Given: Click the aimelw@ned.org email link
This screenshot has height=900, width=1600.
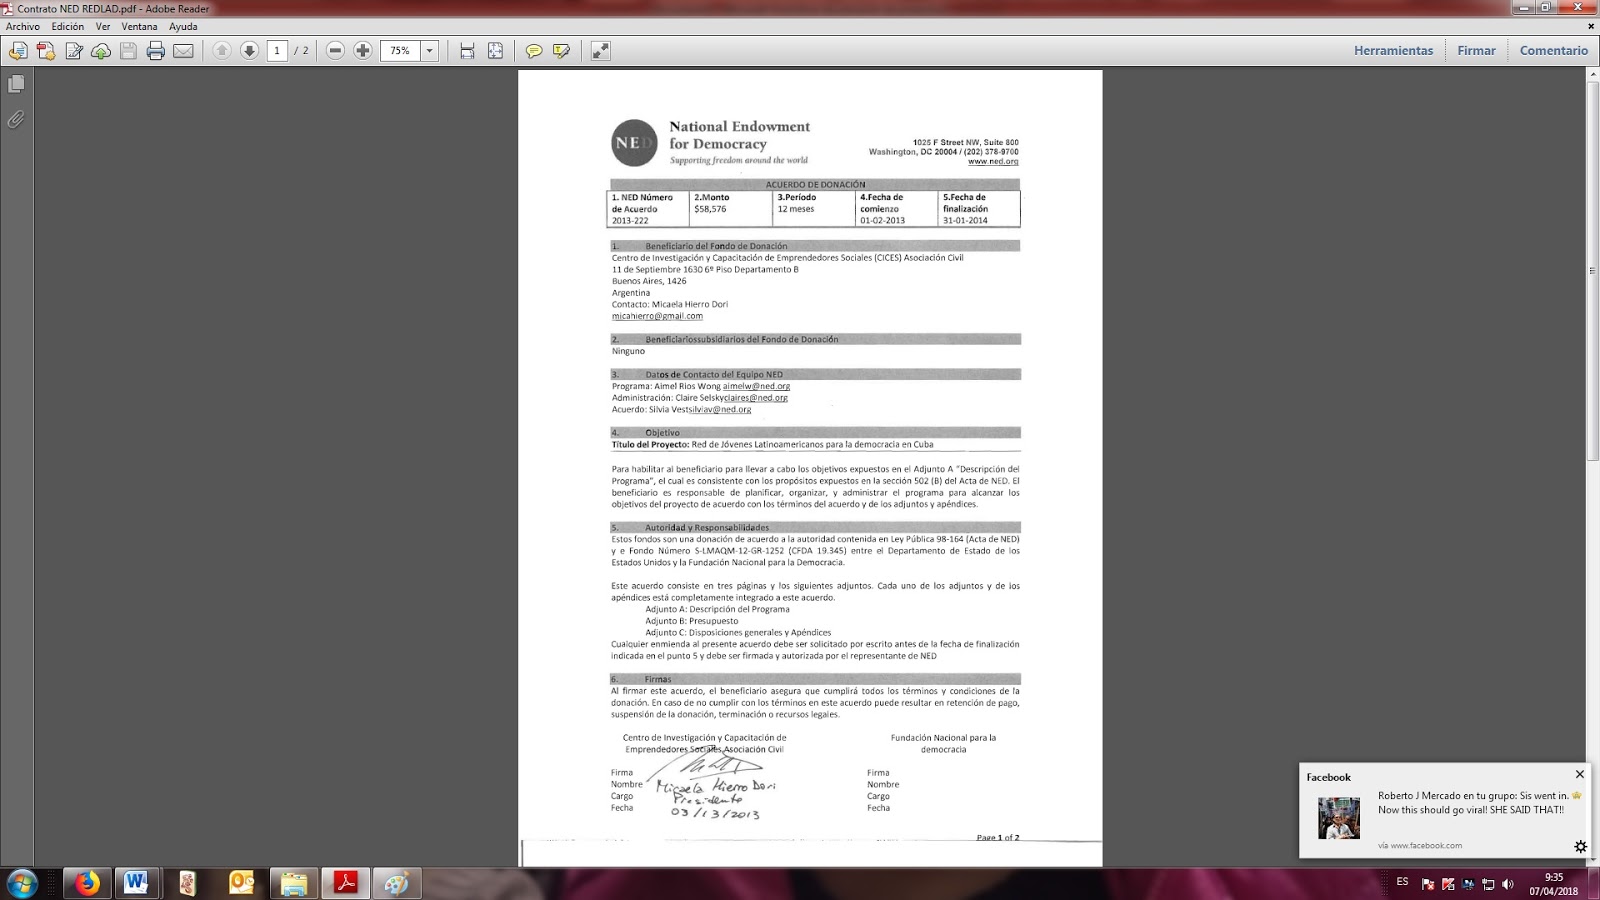Looking at the screenshot, I should click(756, 386).
